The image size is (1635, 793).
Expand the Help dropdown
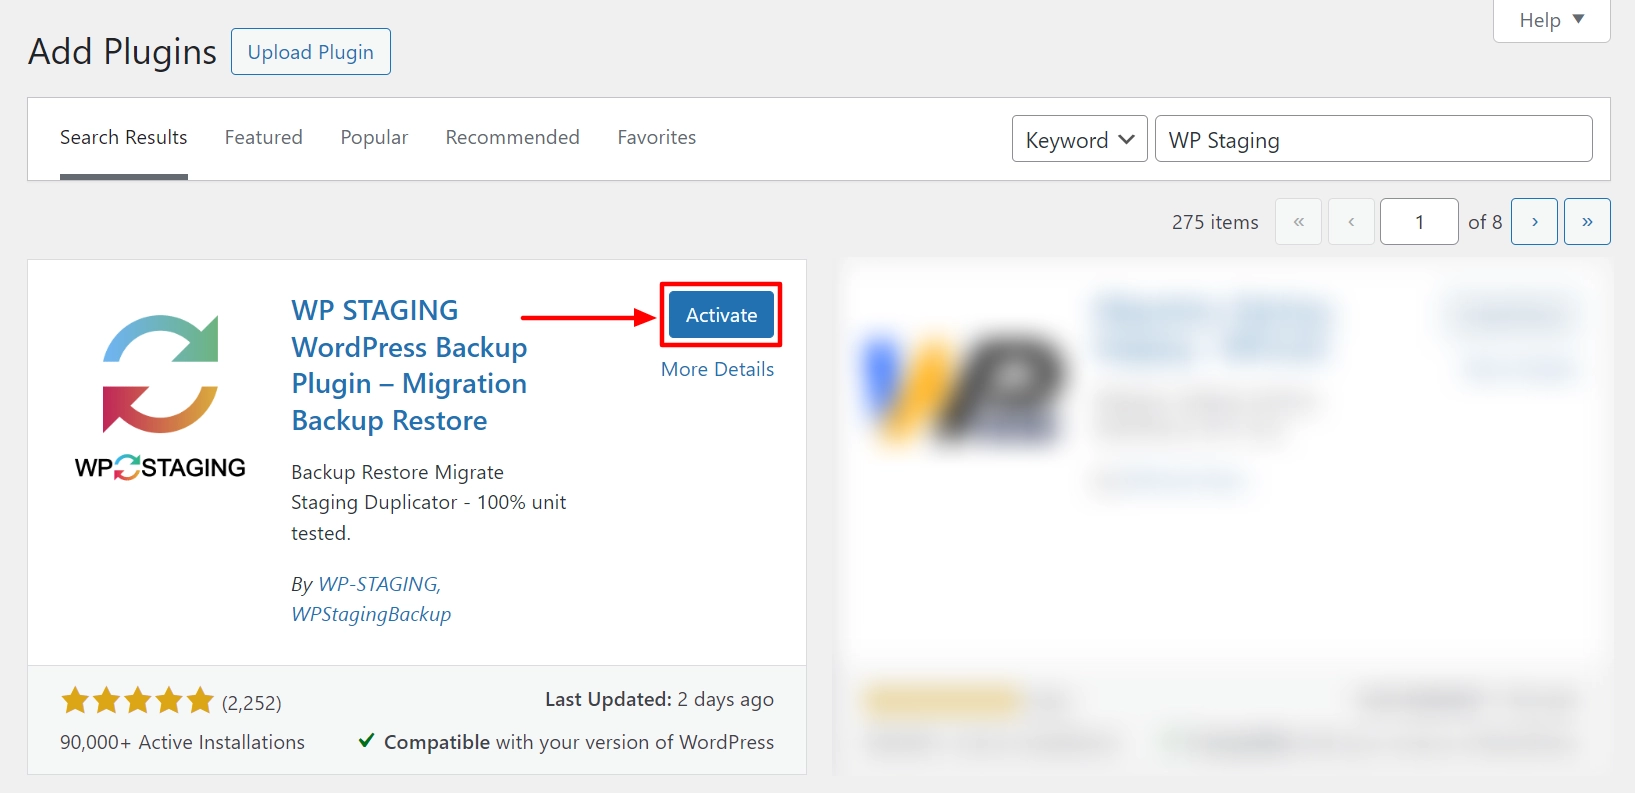[x=1551, y=20]
